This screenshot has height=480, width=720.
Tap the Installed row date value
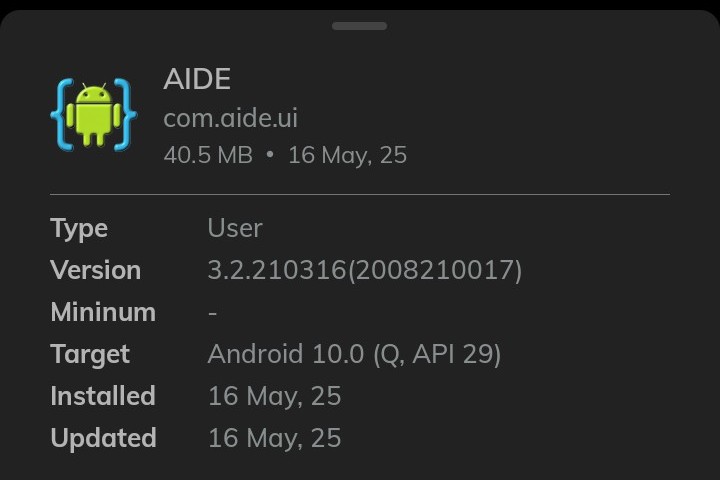[274, 396]
